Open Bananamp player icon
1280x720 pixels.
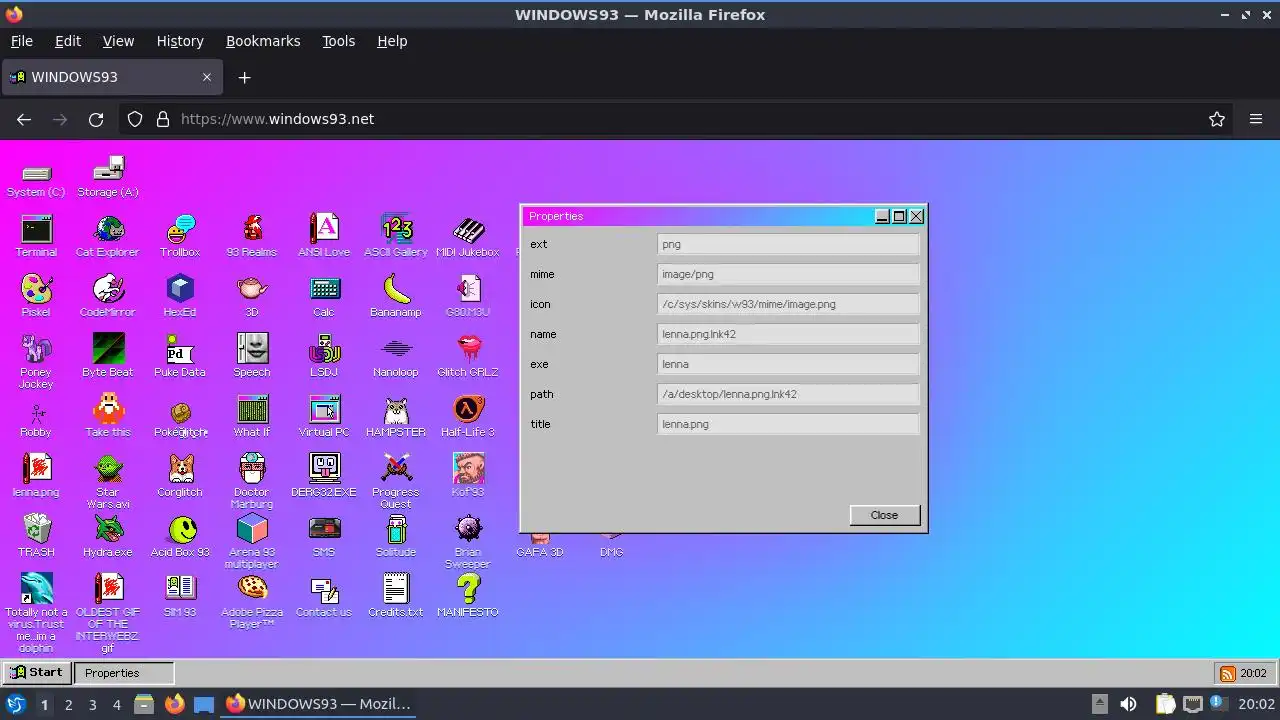tap(396, 297)
